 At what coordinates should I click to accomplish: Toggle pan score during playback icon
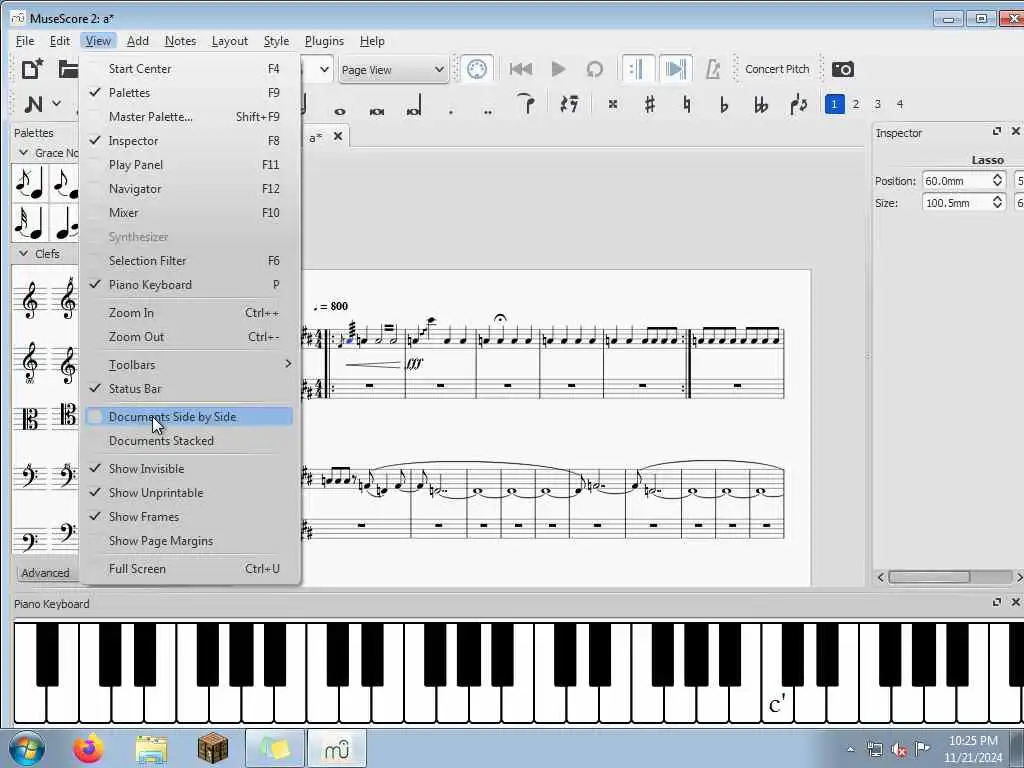[676, 69]
